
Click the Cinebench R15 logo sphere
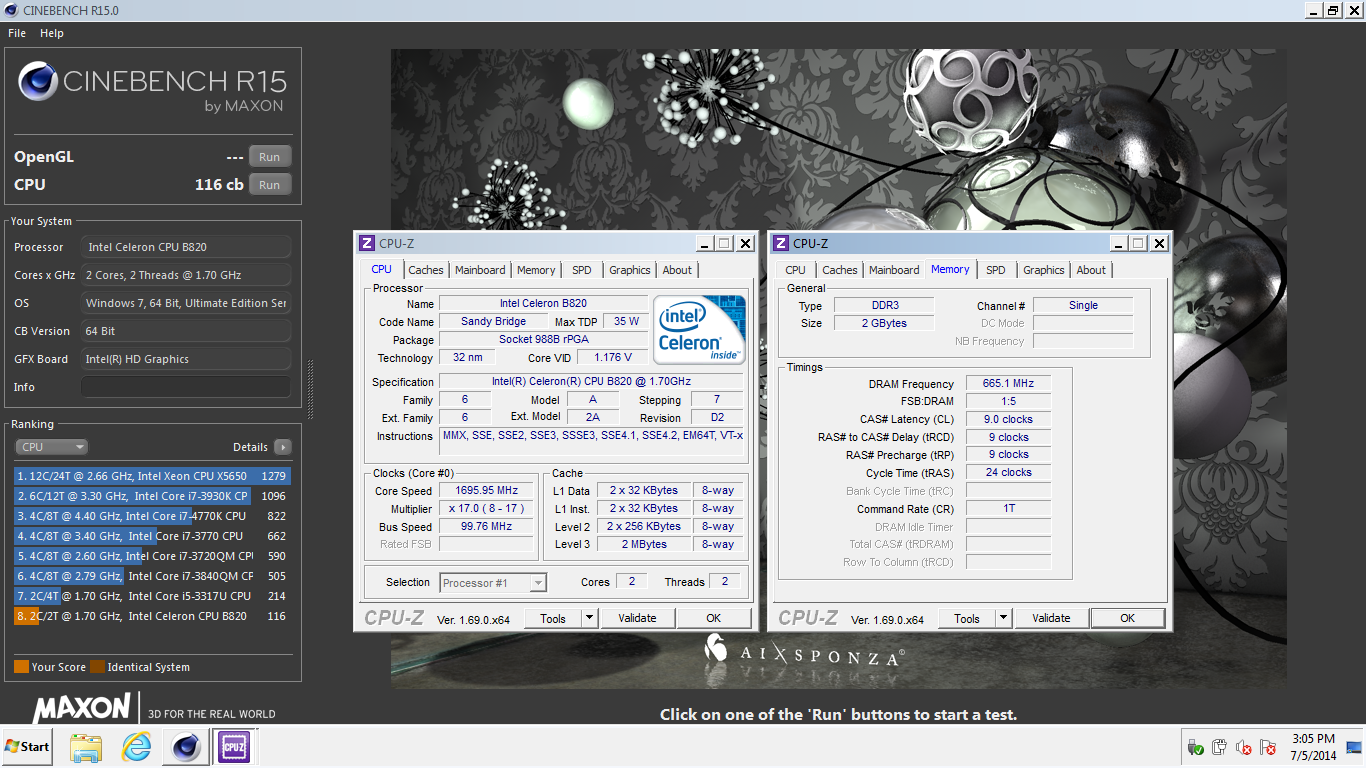pyautogui.click(x=38, y=82)
